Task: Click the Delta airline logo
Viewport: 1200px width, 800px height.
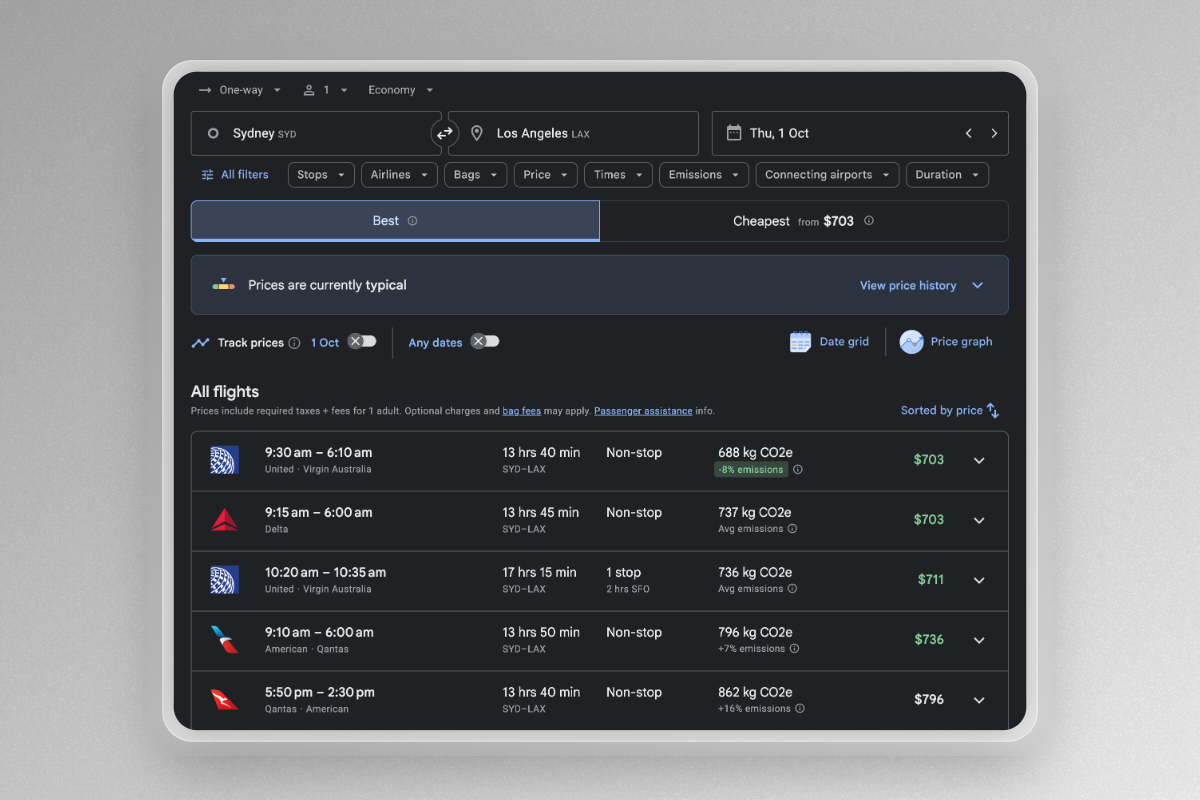Action: click(224, 520)
